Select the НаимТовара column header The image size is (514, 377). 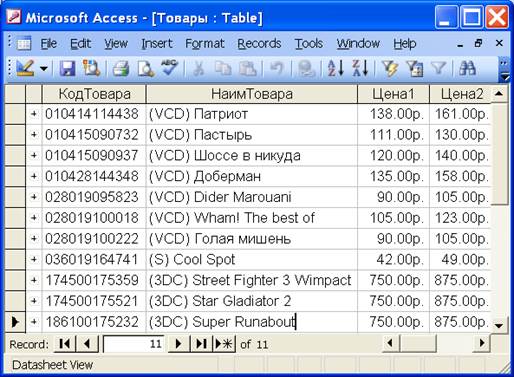pos(252,94)
